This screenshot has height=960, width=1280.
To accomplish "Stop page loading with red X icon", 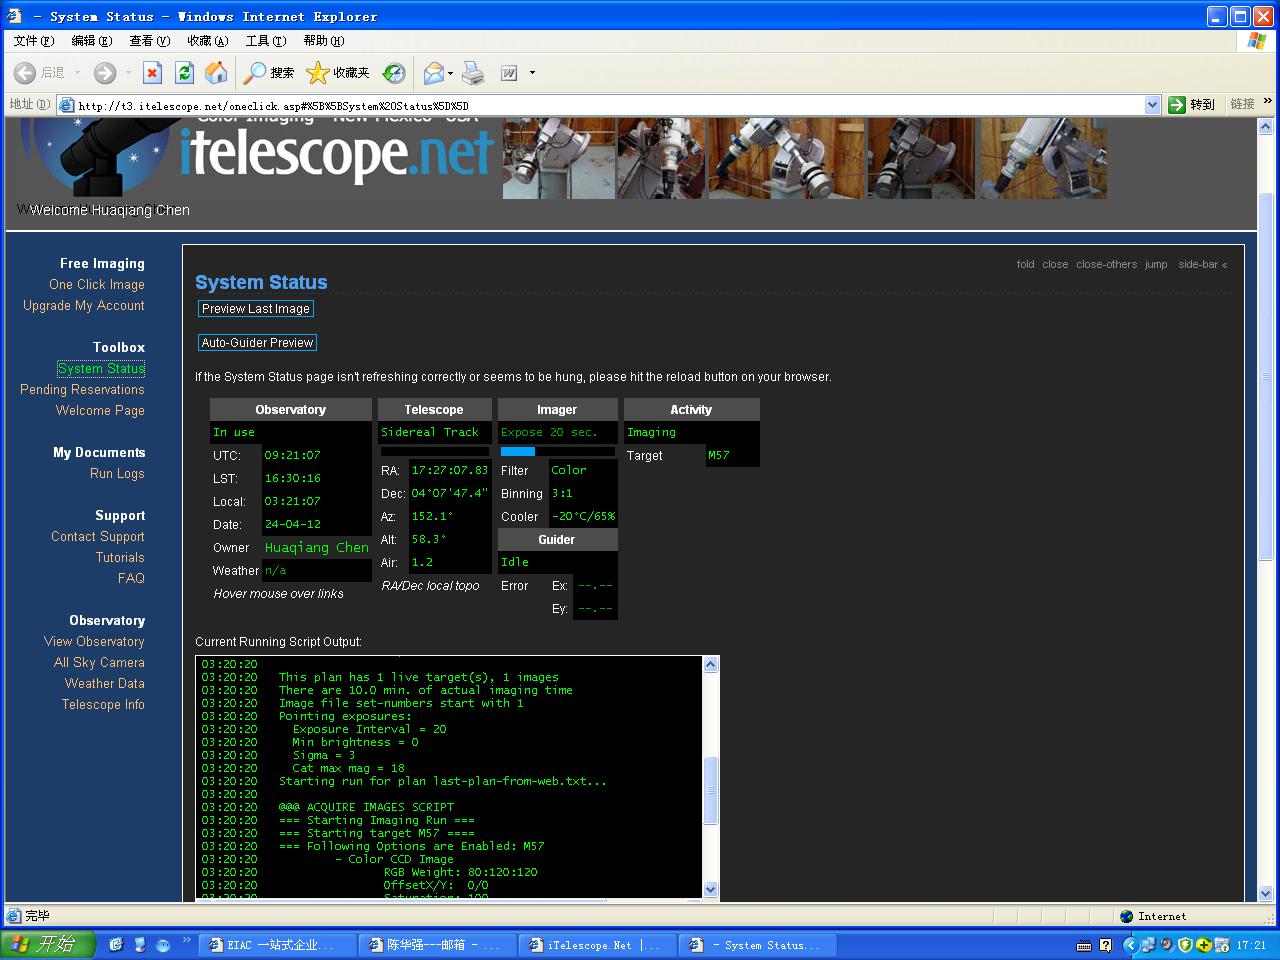I will tap(152, 73).
